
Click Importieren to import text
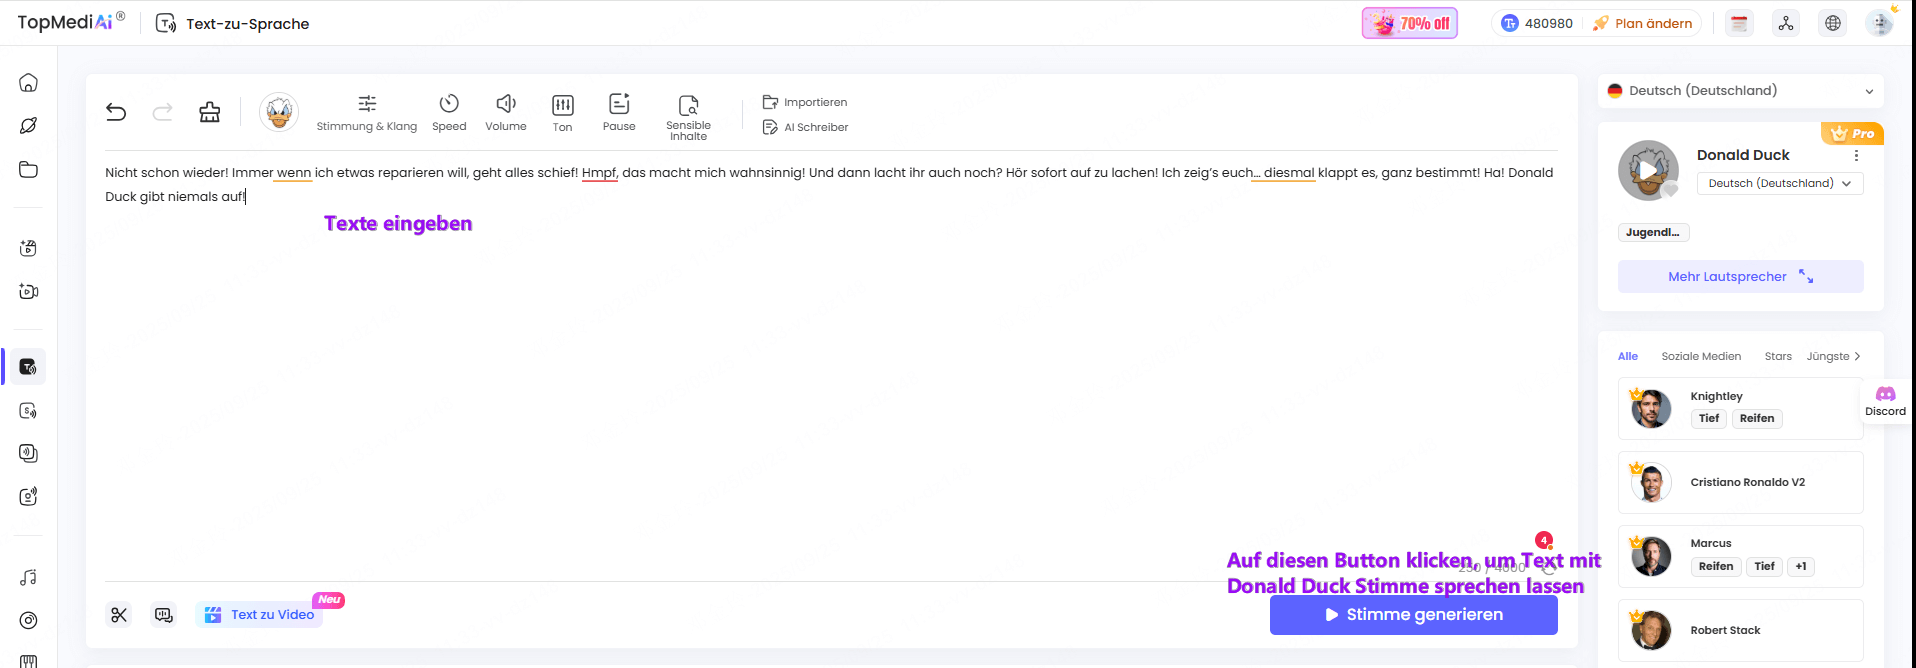tap(805, 102)
